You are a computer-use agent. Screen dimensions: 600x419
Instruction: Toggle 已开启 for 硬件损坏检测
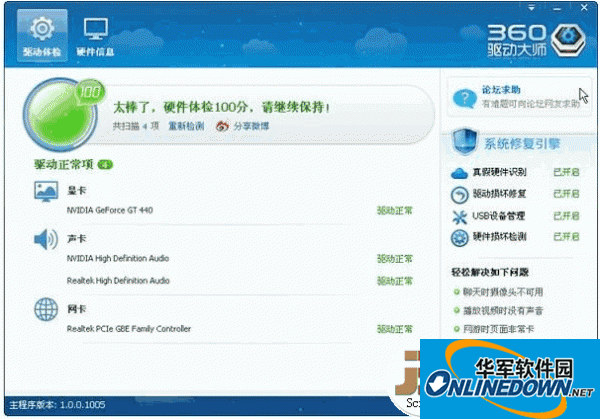click(566, 236)
